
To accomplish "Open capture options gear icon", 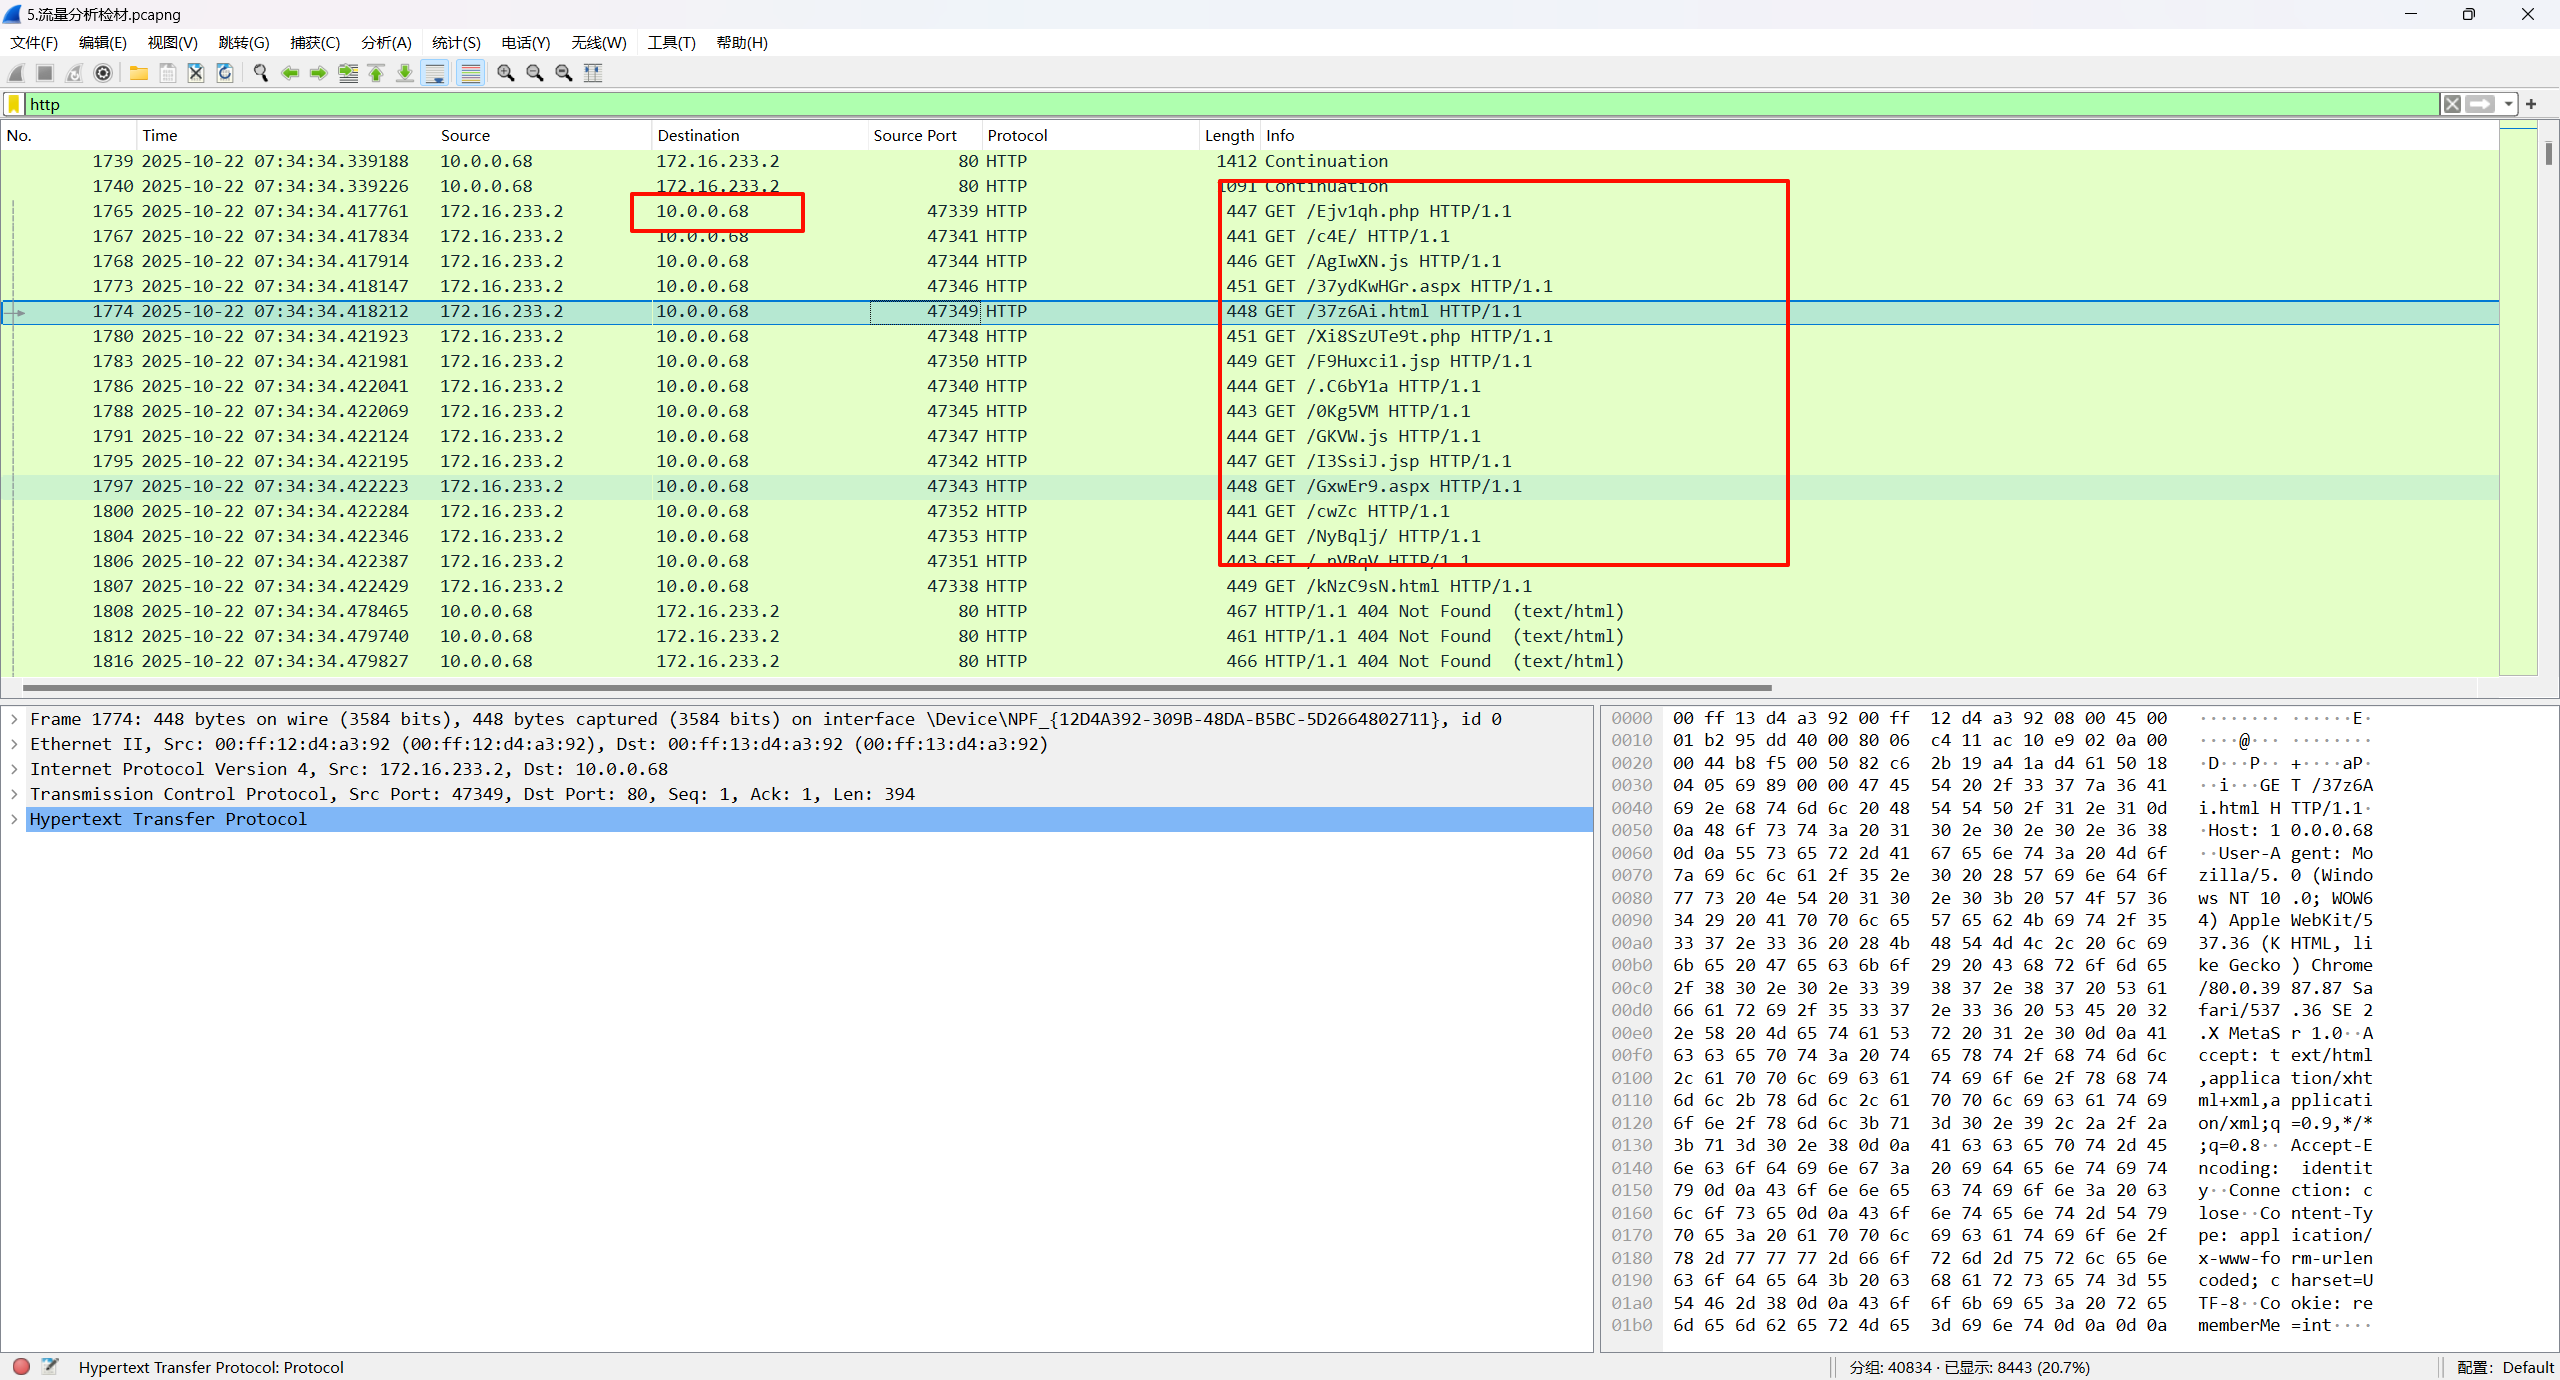I will click(103, 73).
